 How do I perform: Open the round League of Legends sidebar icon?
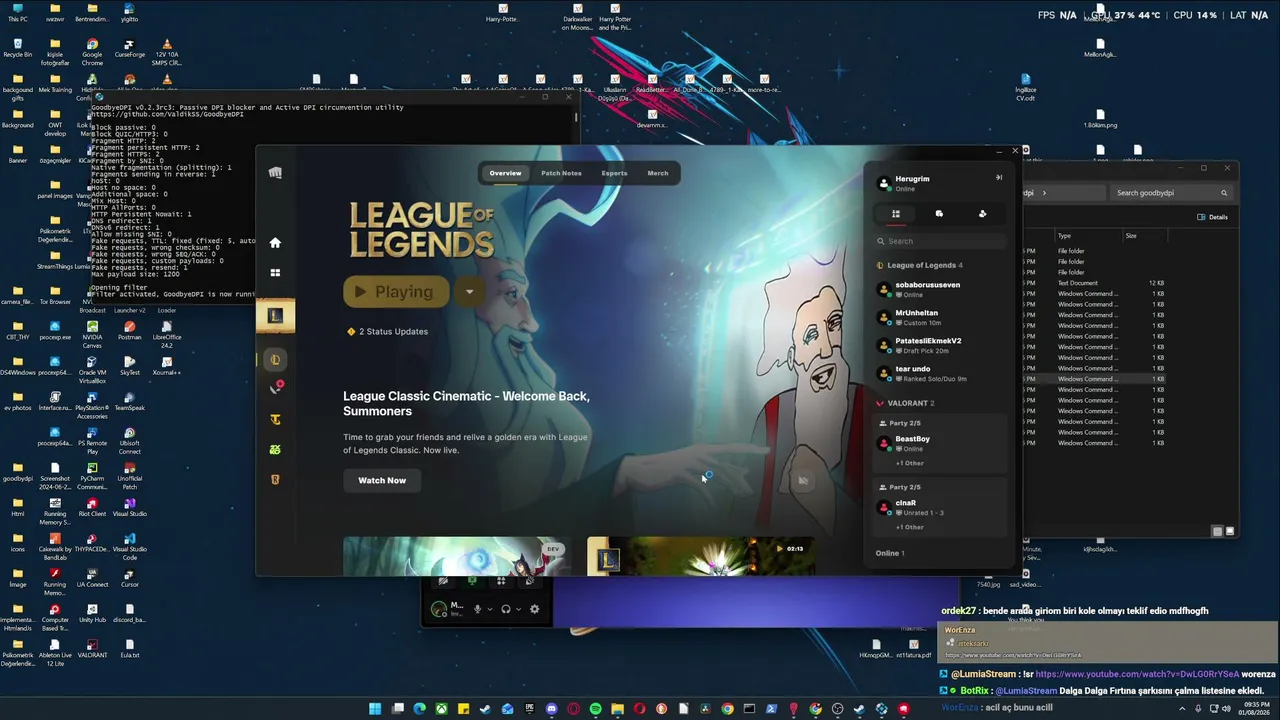click(x=275, y=360)
